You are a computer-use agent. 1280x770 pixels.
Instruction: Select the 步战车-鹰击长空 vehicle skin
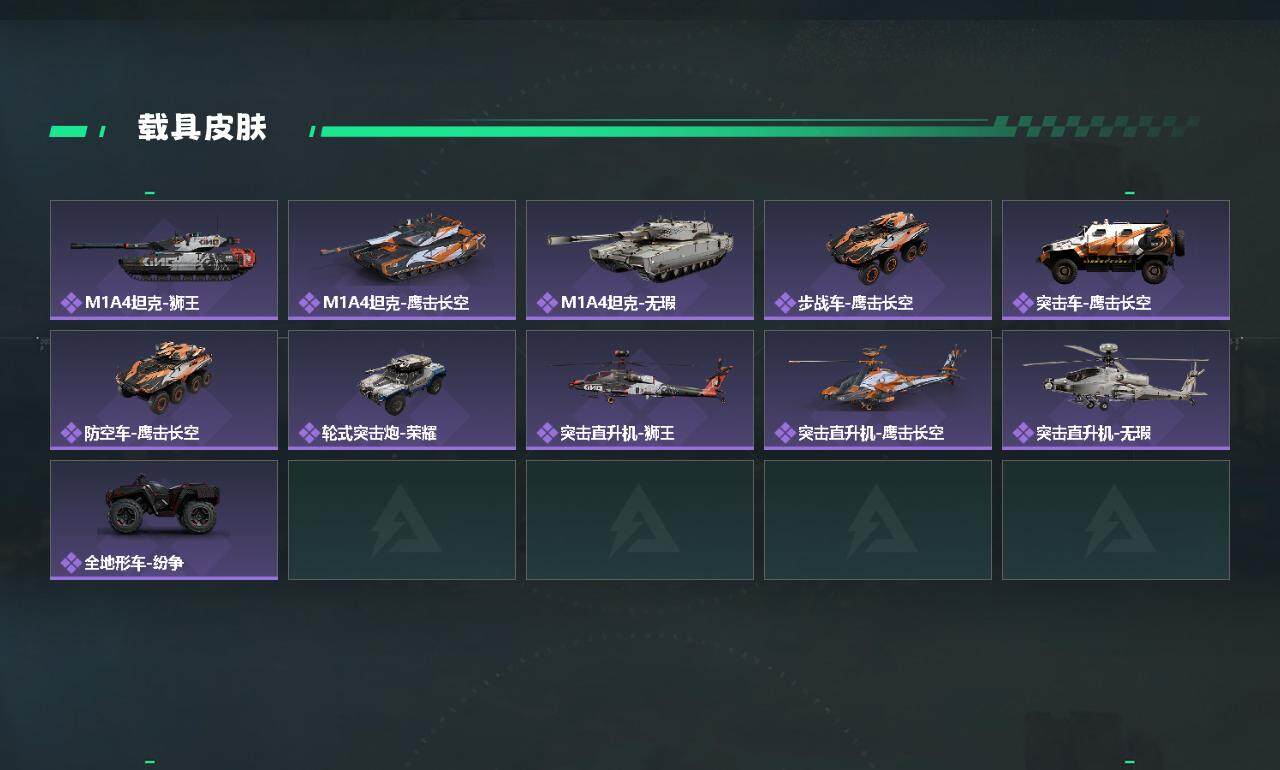(x=878, y=260)
